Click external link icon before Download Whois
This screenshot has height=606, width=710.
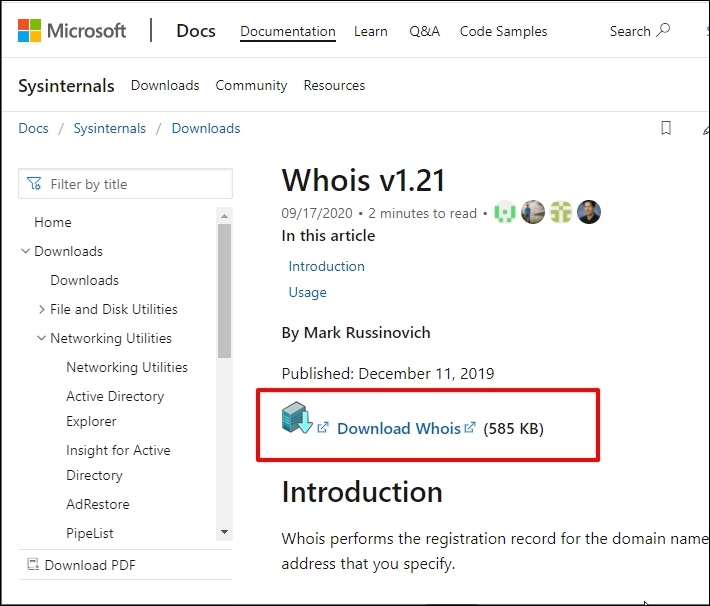(x=322, y=427)
